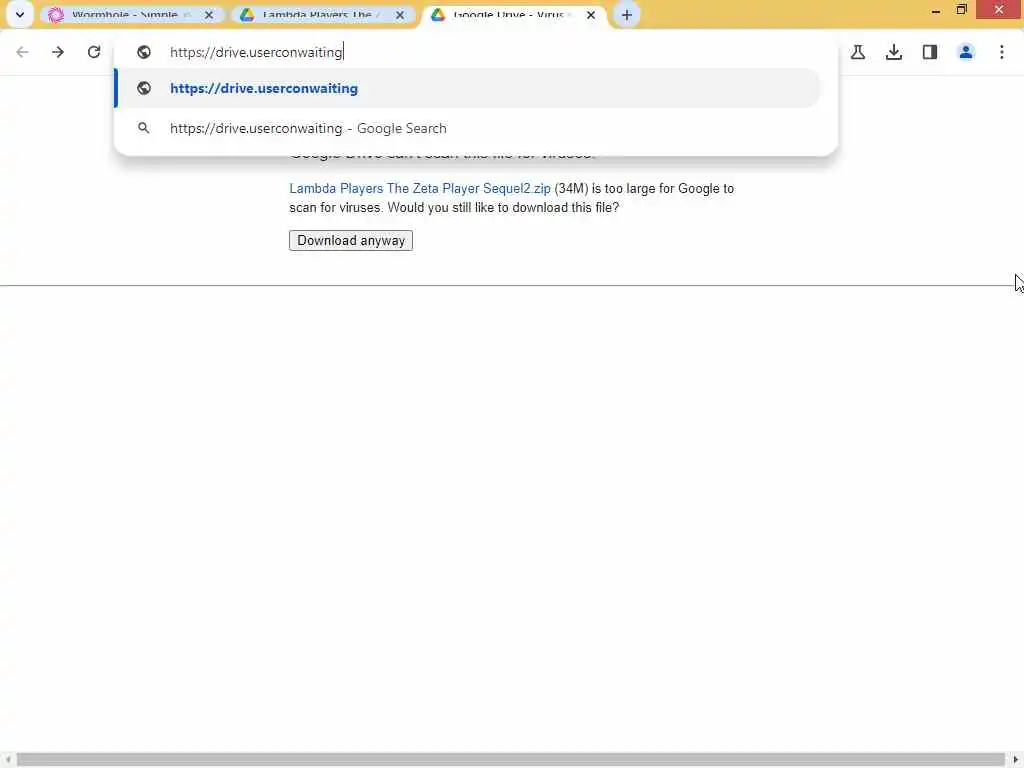Go back to the previous page

pos(22,52)
